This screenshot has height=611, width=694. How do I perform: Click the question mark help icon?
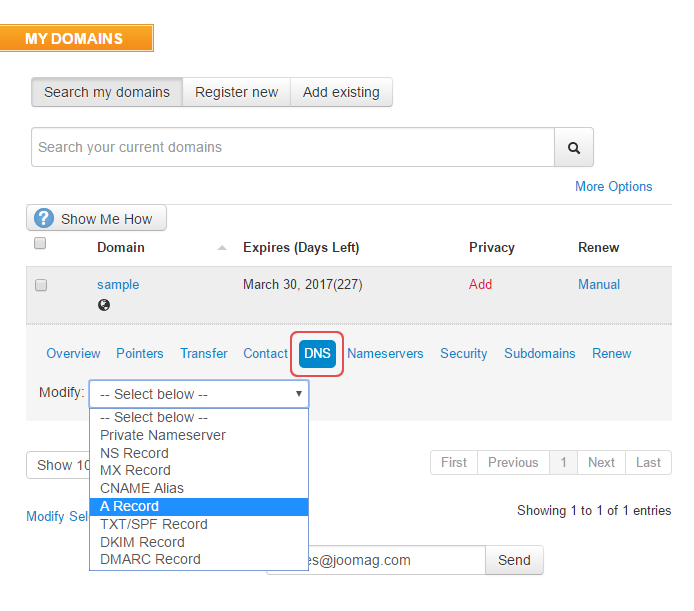pyautogui.click(x=44, y=219)
